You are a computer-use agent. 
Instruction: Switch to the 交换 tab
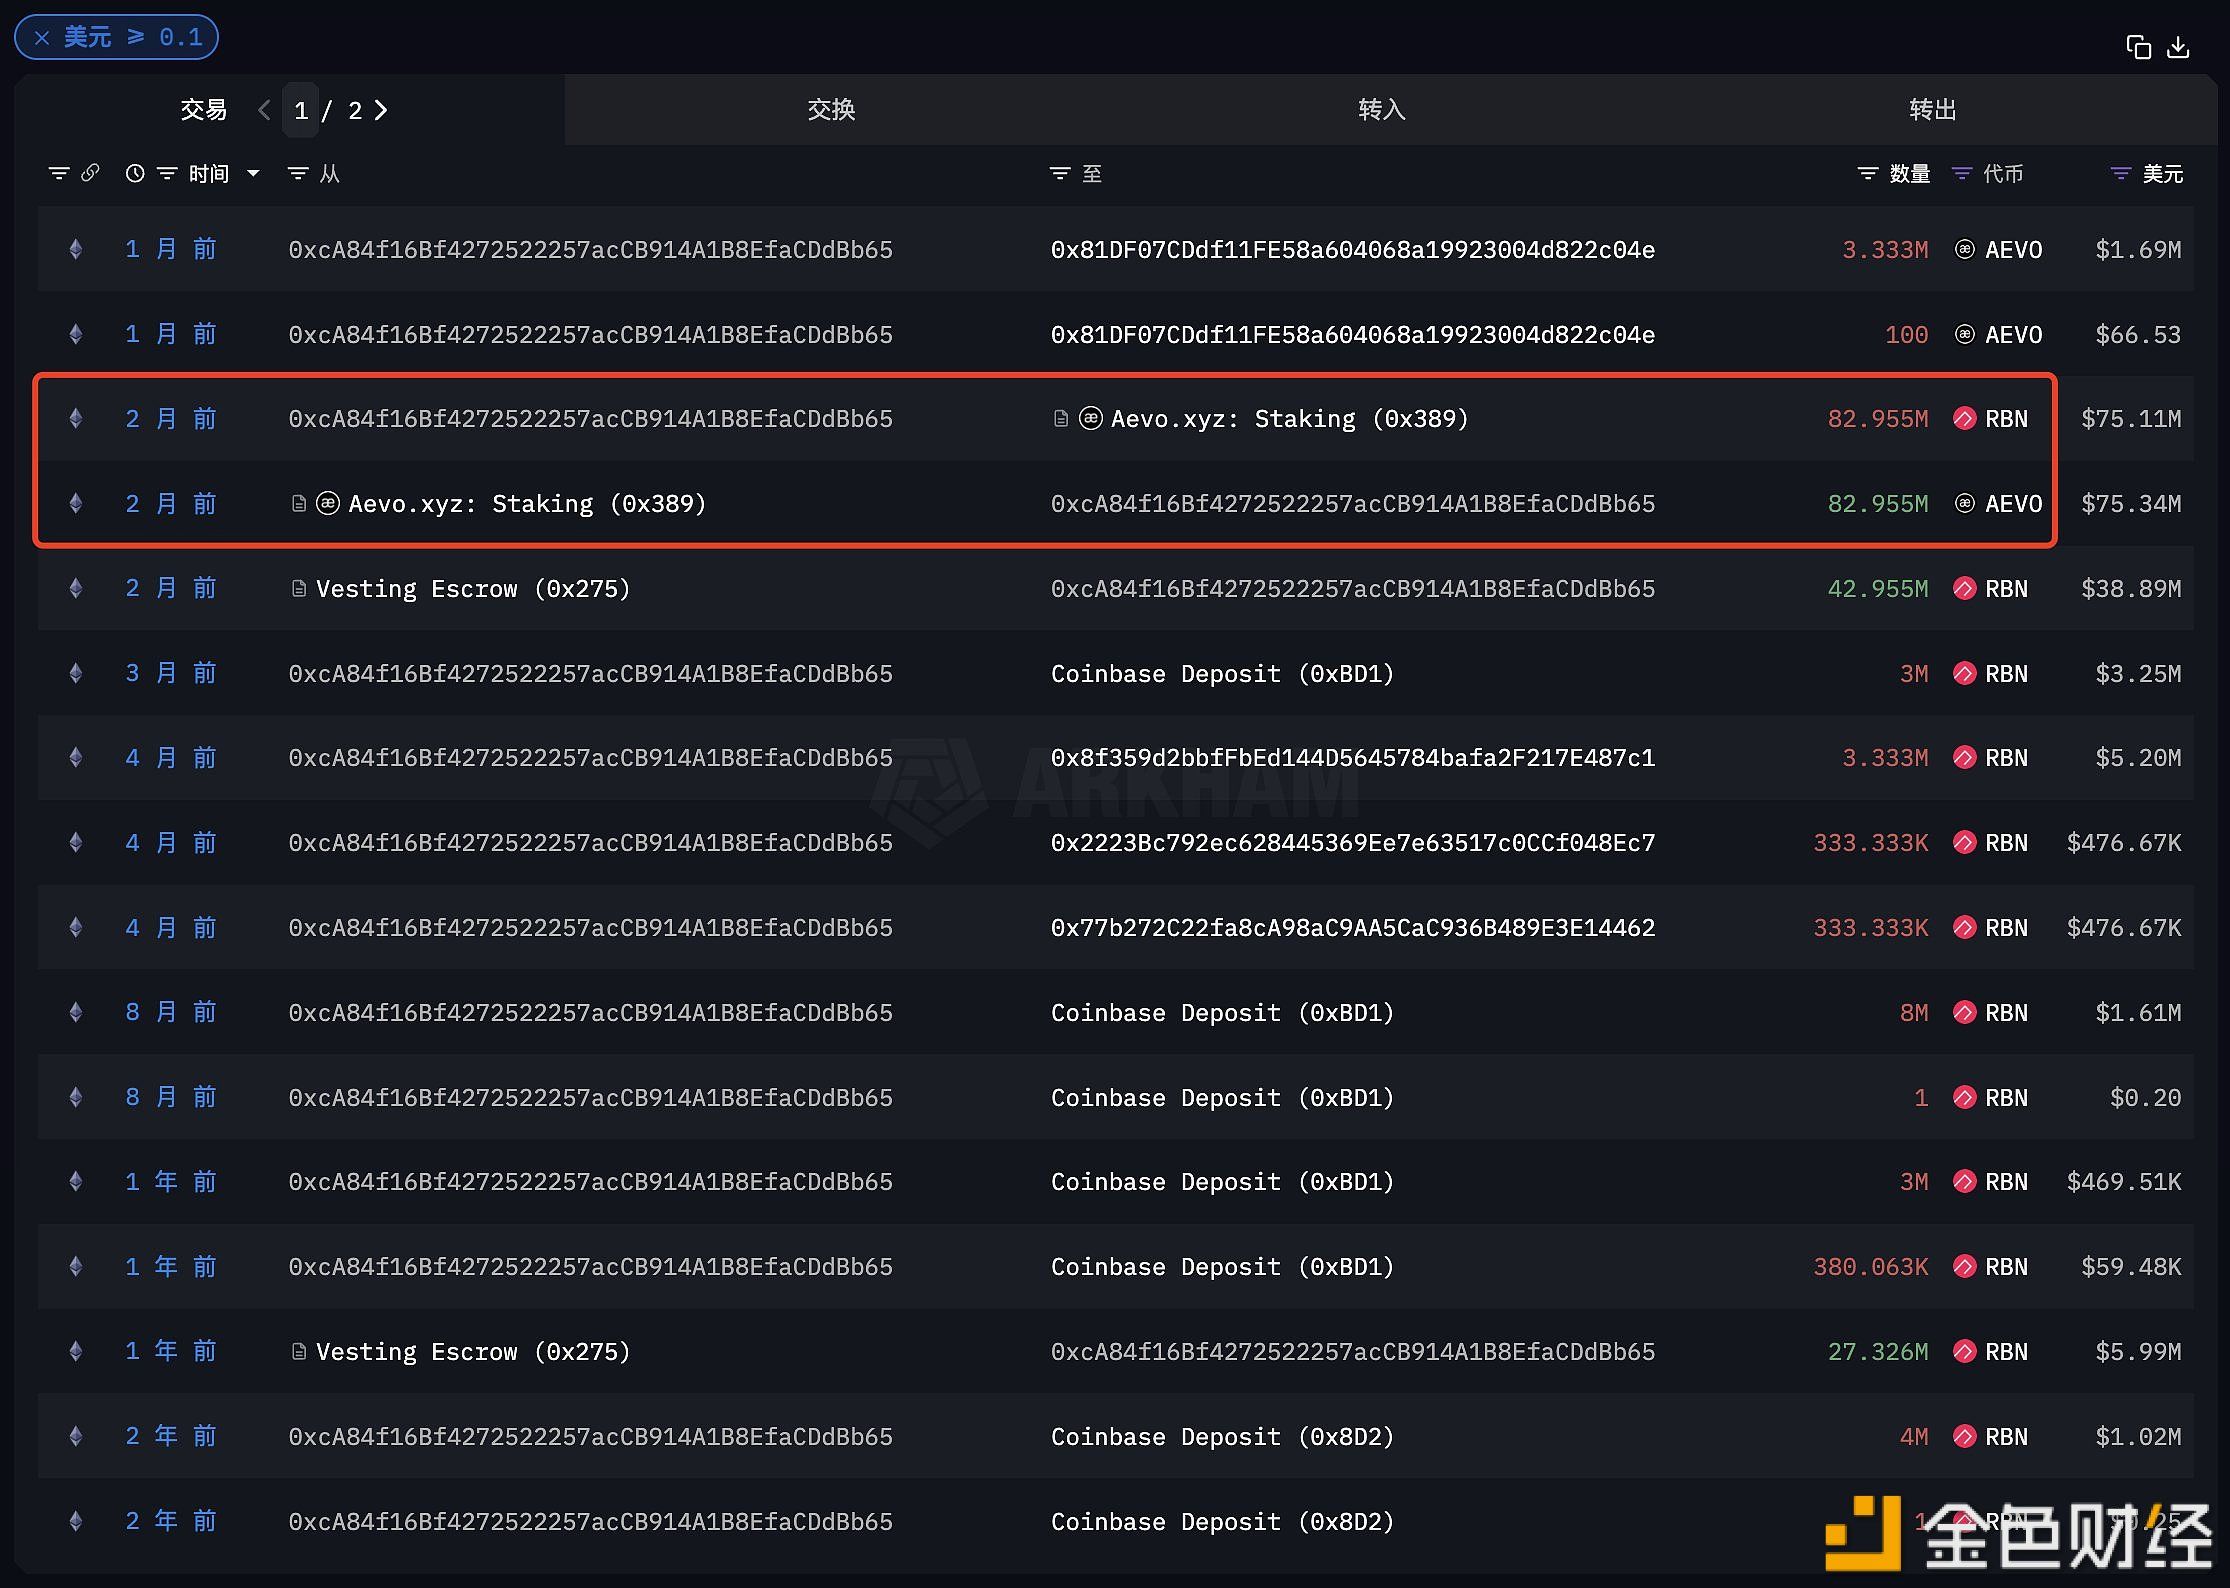coord(831,110)
